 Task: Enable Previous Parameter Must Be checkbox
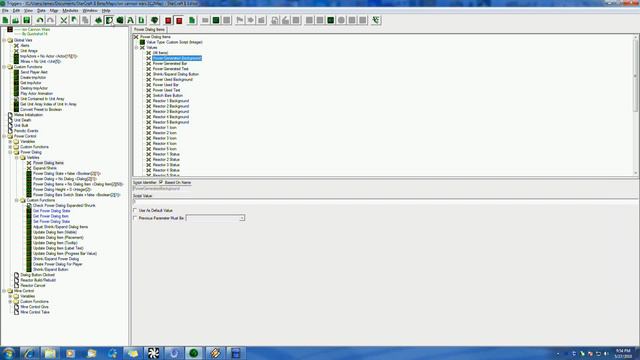click(x=135, y=218)
